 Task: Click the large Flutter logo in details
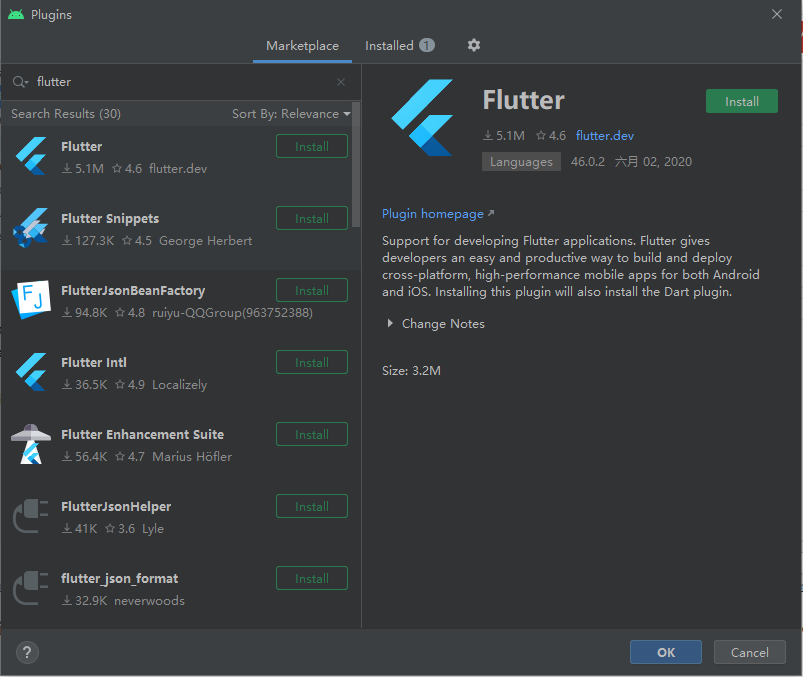tap(422, 117)
